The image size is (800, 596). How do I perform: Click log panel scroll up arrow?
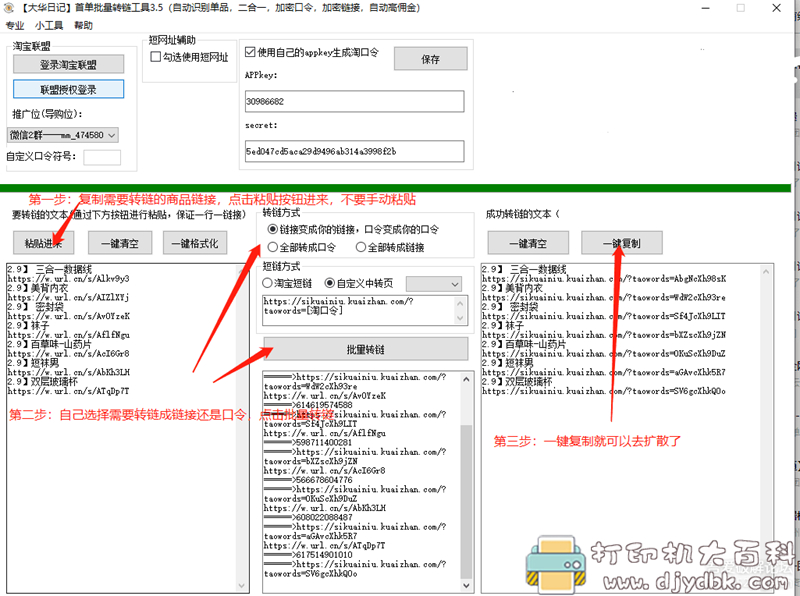466,379
